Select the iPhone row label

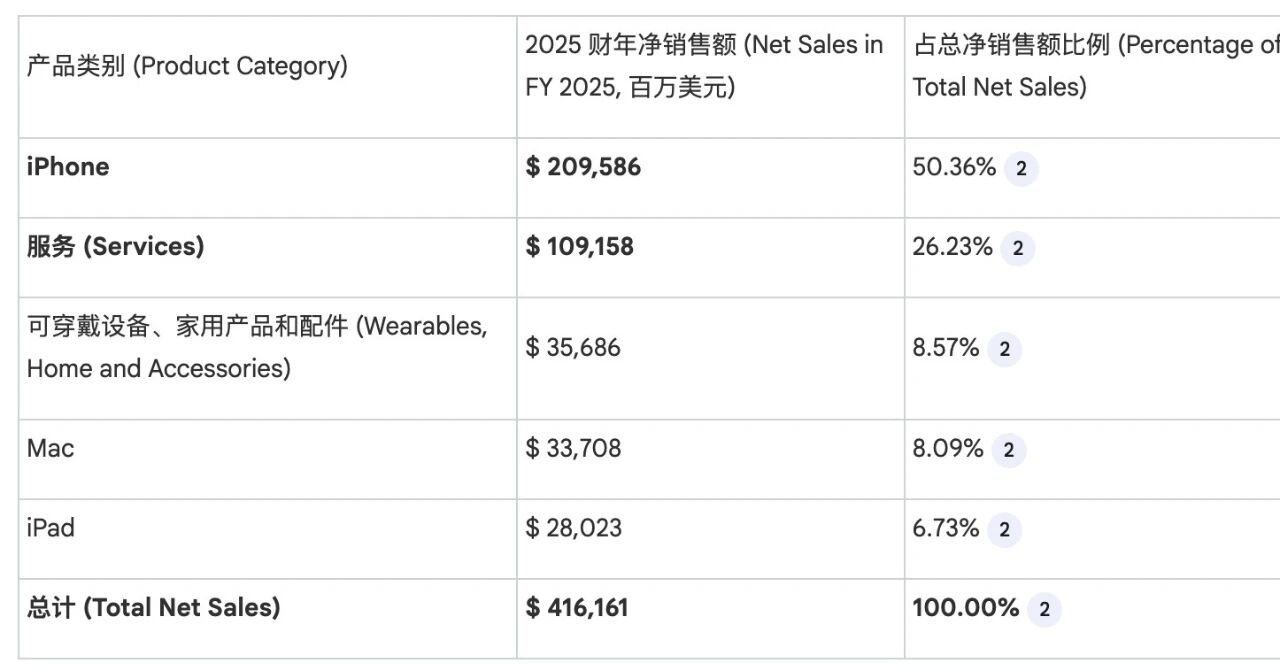68,167
